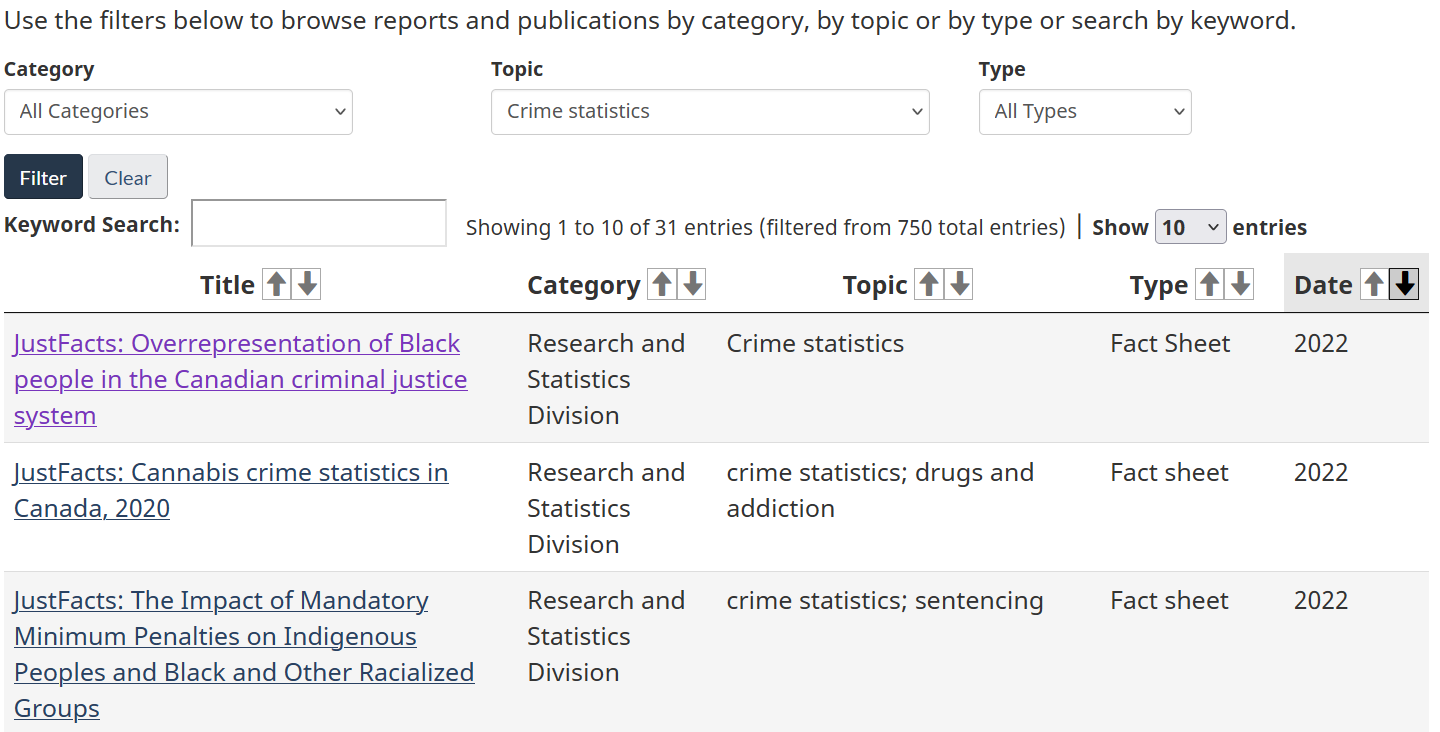Image resolution: width=1440 pixels, height=732 pixels.
Task: Sort Date column ascending arrow
Action: tap(1374, 285)
